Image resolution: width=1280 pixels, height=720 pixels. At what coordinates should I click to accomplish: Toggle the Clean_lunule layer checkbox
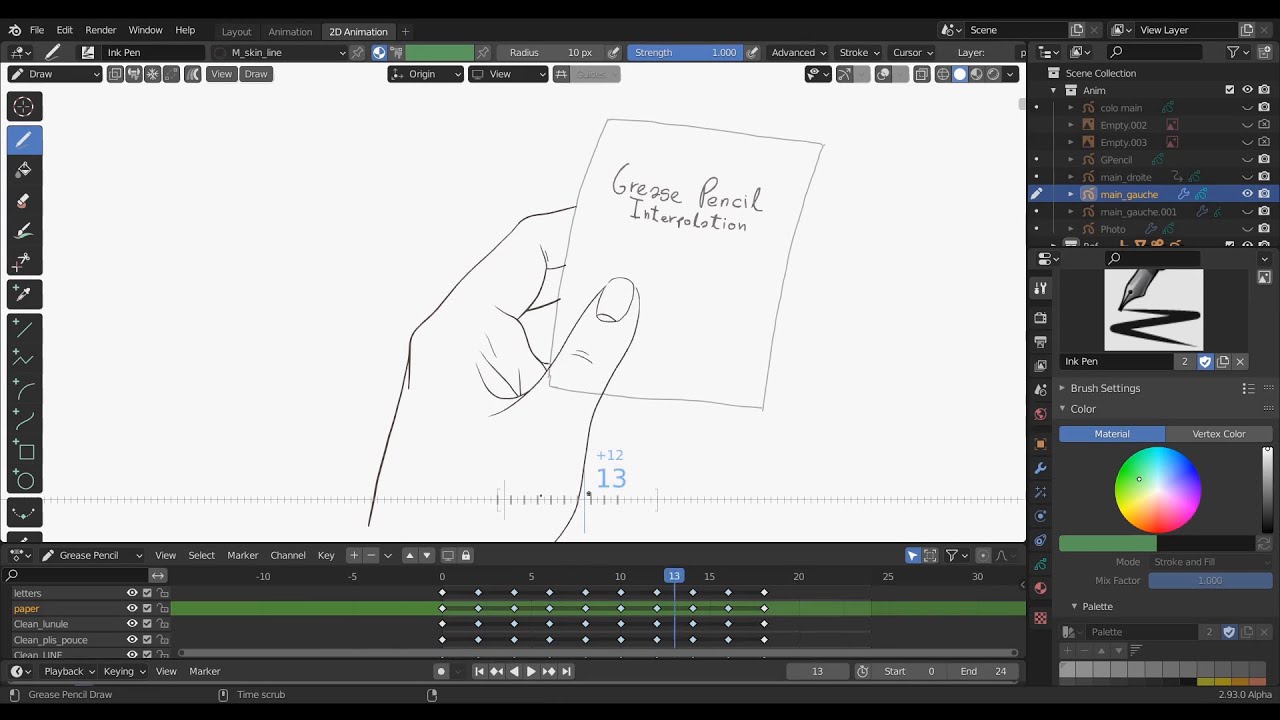coord(147,624)
